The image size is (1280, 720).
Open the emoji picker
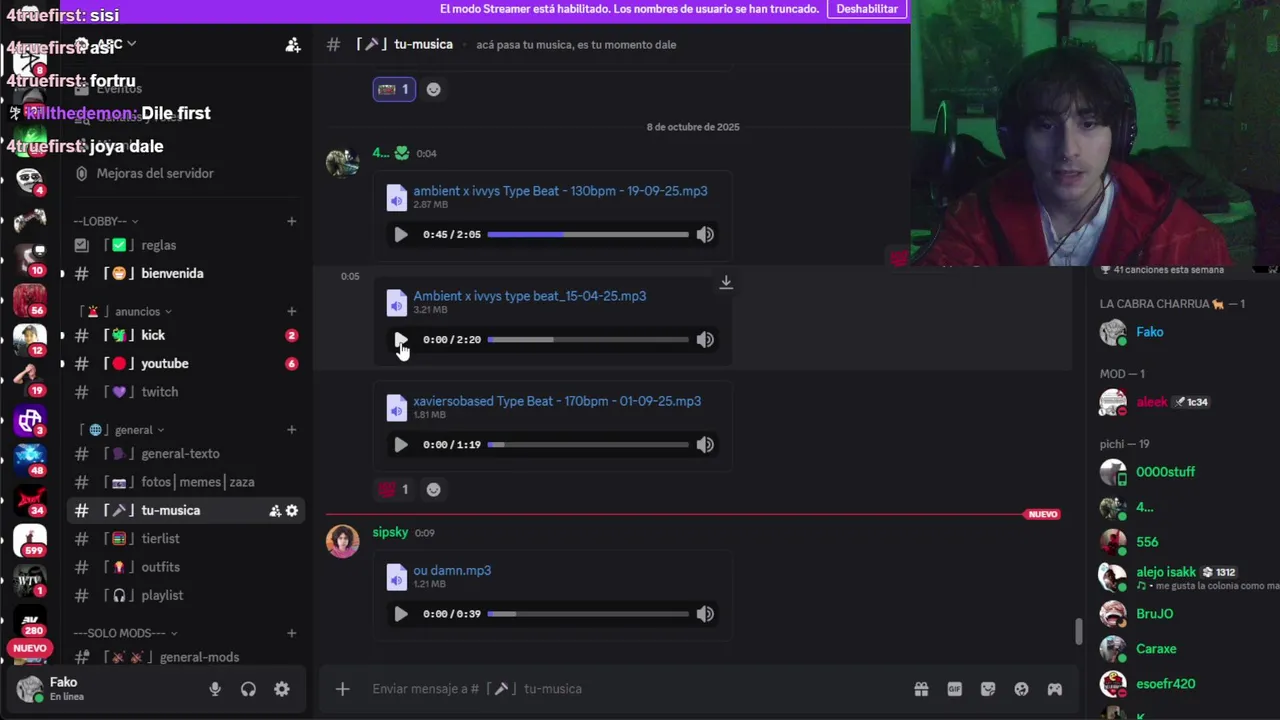pyautogui.click(x=1021, y=689)
